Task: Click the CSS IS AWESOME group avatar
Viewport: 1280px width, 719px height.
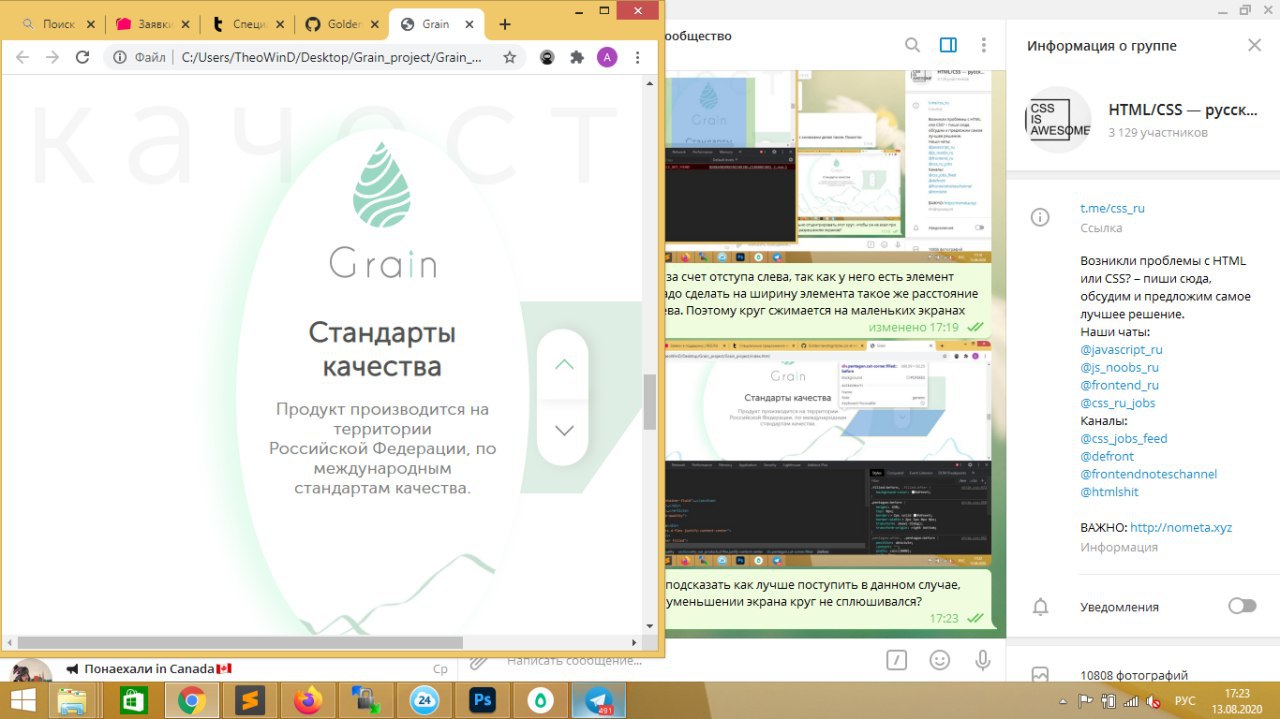Action: pyautogui.click(x=1059, y=120)
